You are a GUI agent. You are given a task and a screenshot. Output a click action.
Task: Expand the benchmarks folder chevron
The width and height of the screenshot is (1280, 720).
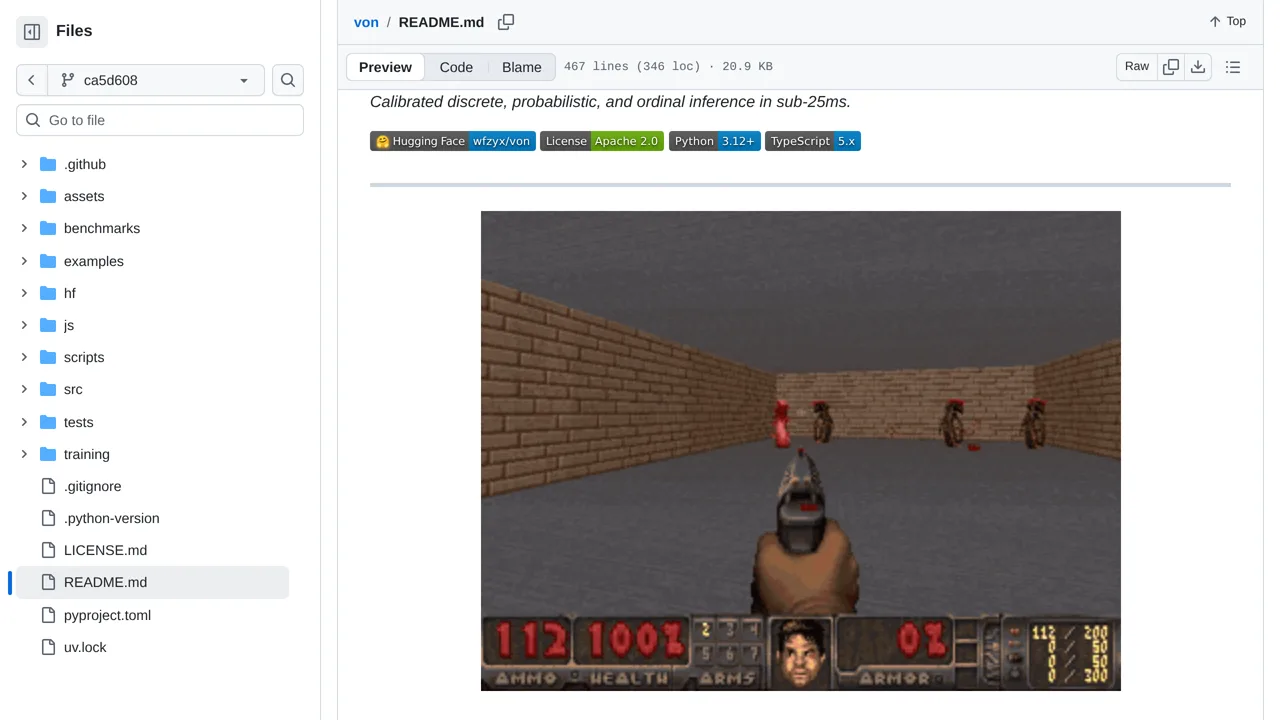point(24,228)
